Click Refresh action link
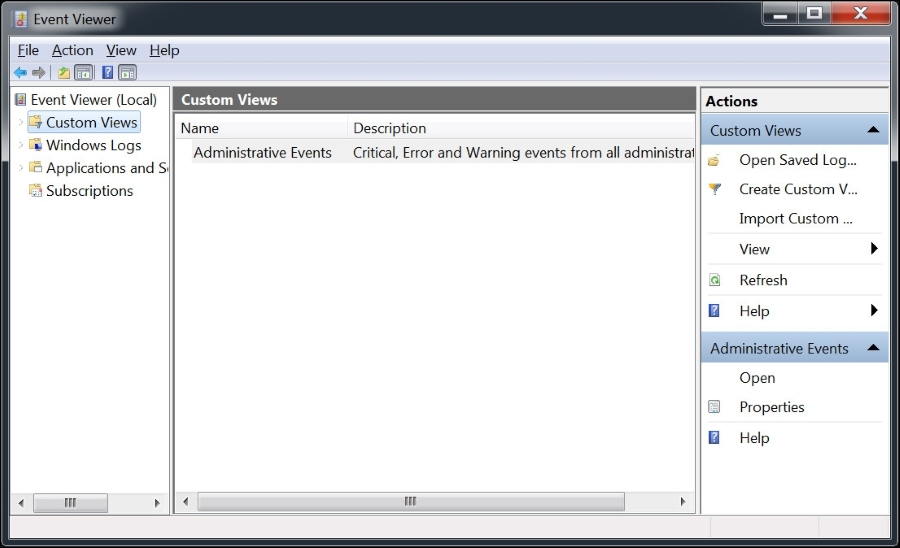 click(x=763, y=280)
